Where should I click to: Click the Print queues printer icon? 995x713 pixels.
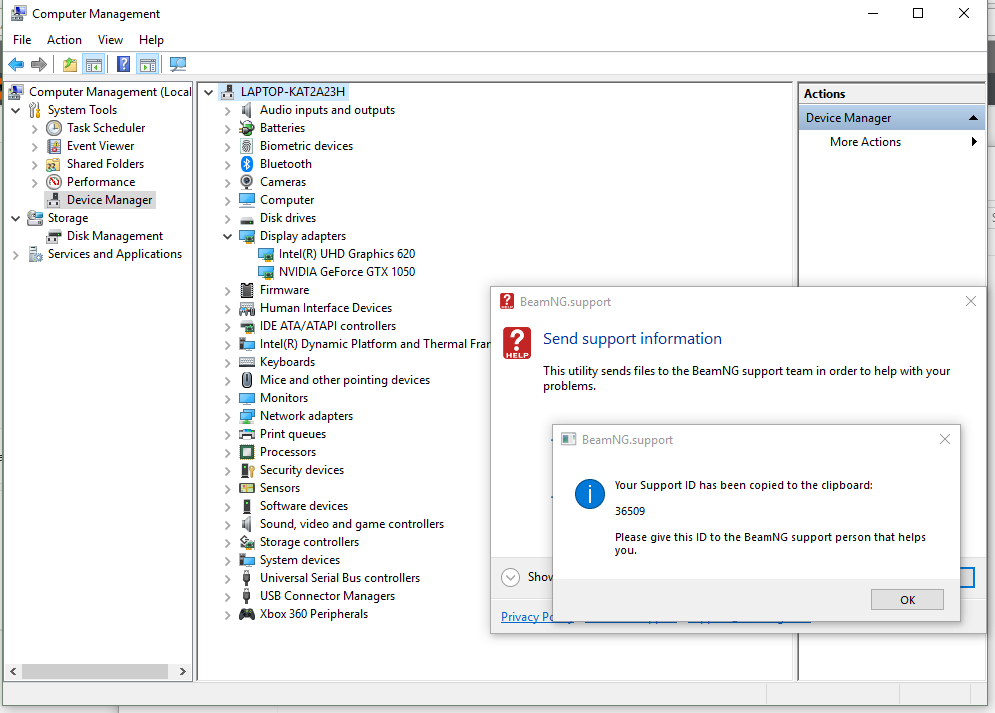point(247,434)
